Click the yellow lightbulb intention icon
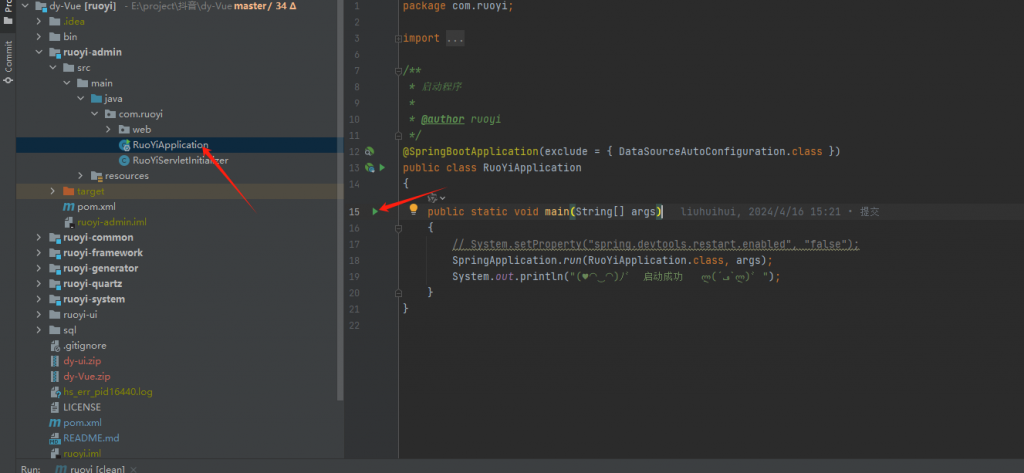Viewport: 1024px width, 473px height. coord(413,211)
